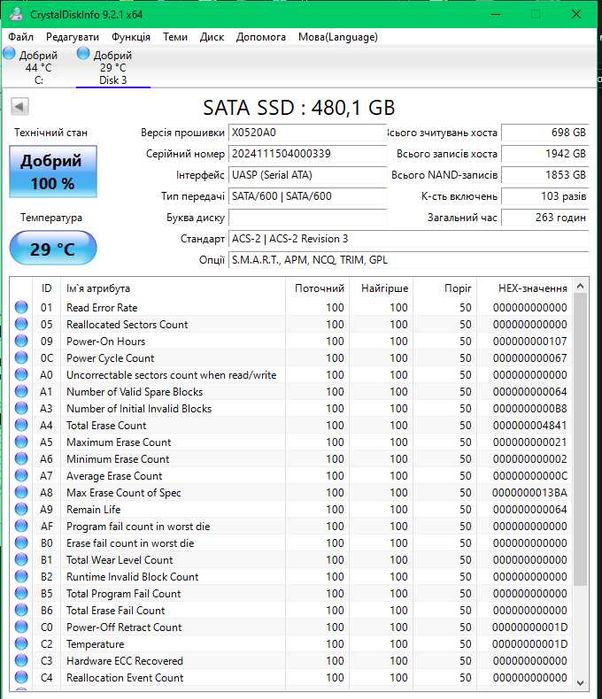Select the Max Erase Count of Spec hex 0000000013BA

click(x=530, y=493)
